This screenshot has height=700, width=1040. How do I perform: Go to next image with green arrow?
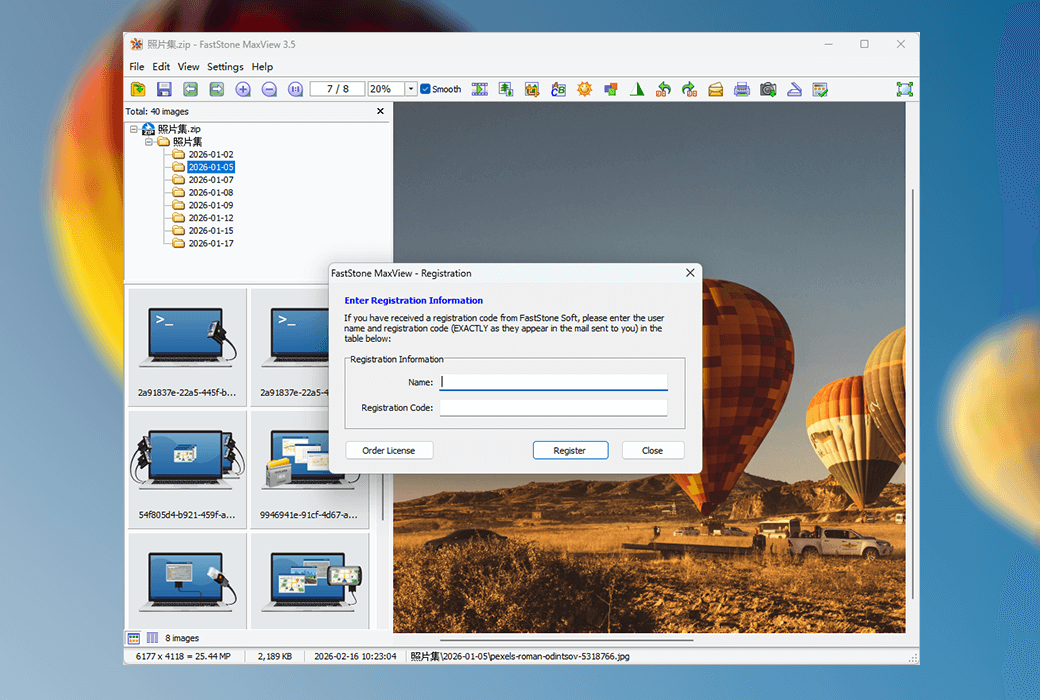(x=216, y=89)
